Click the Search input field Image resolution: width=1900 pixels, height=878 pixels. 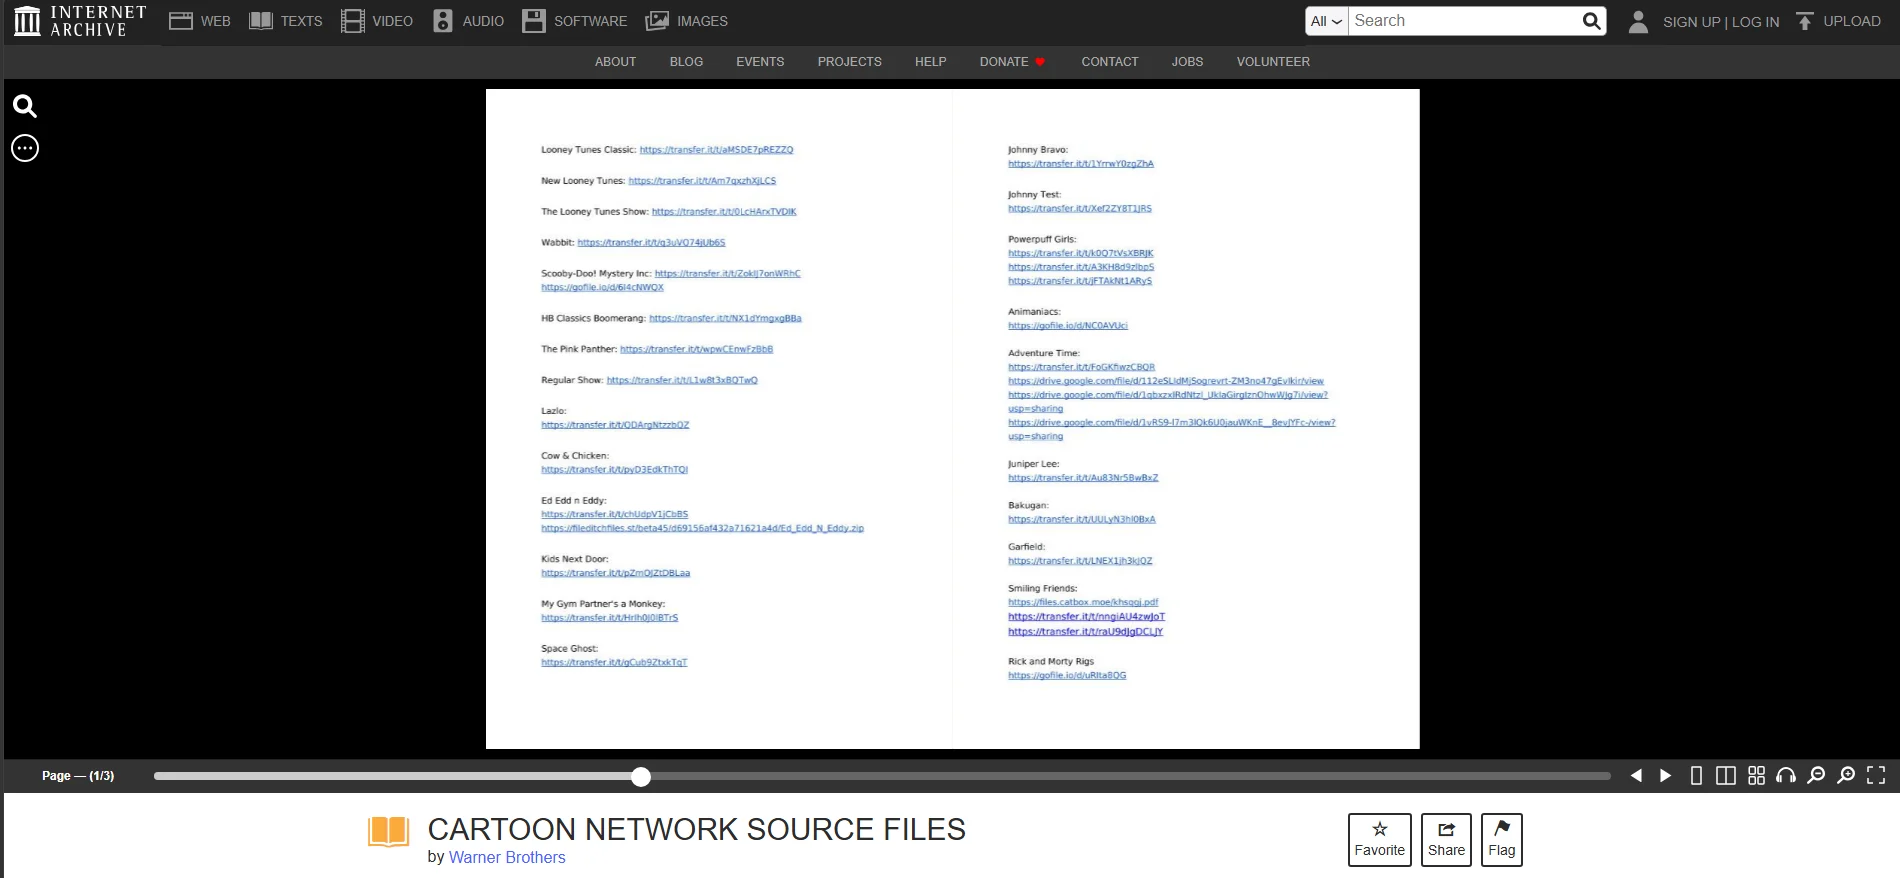(1464, 21)
